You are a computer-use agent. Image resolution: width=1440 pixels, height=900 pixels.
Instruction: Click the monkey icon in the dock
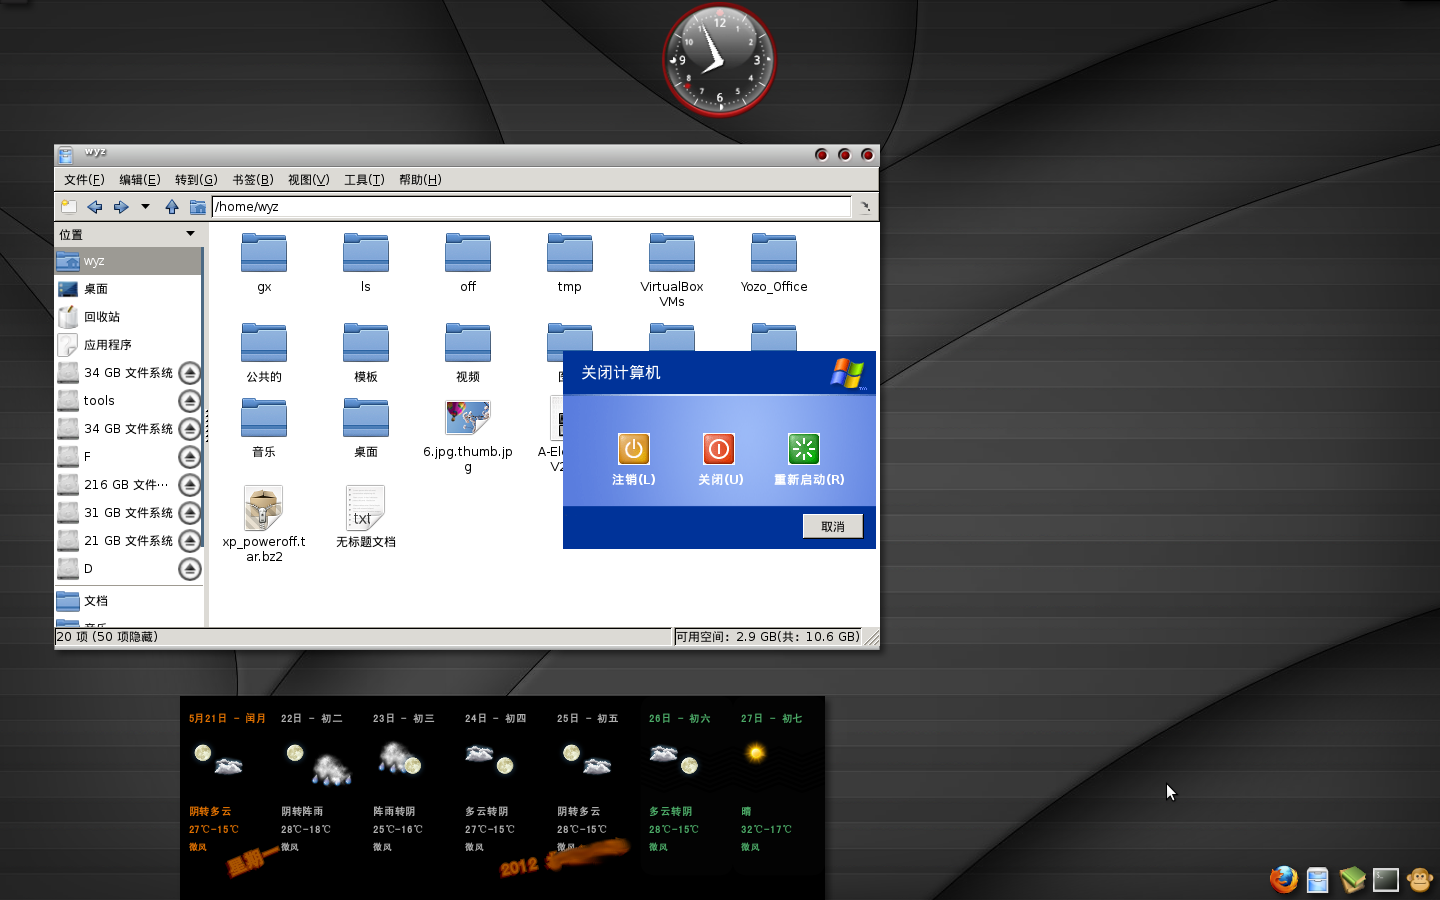pos(1420,880)
